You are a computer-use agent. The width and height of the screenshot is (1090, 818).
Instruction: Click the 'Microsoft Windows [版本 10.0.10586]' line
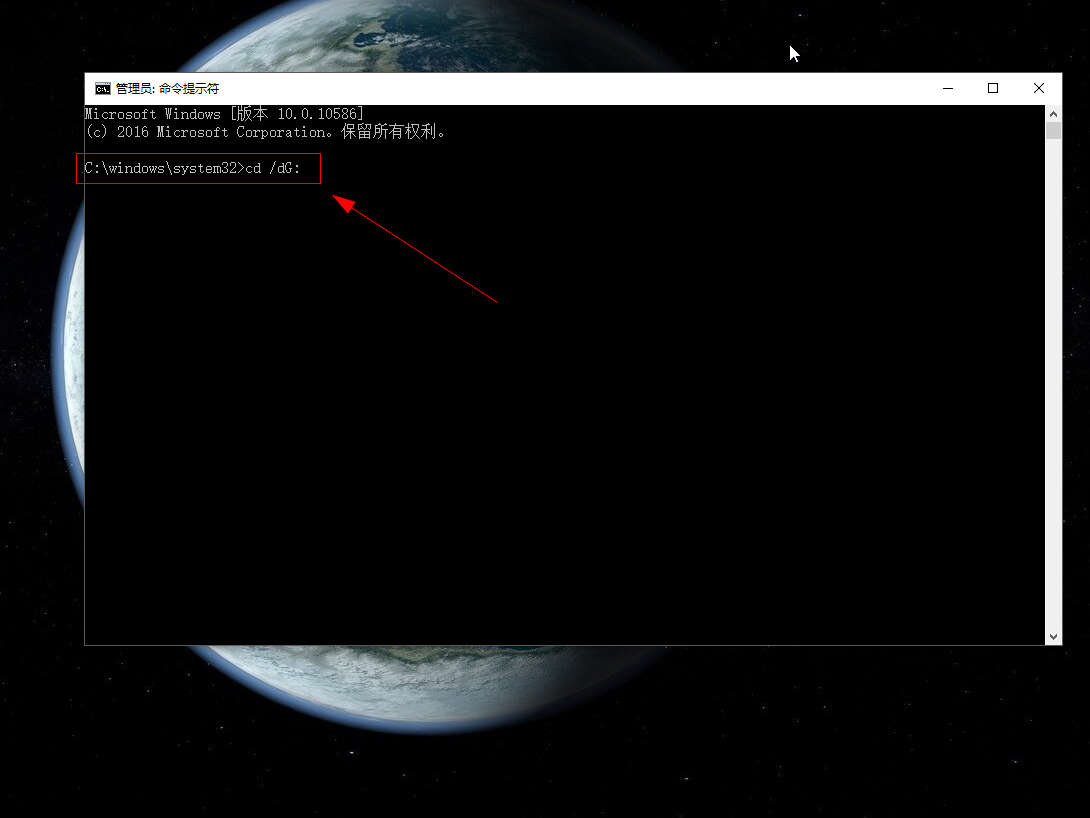click(x=224, y=113)
